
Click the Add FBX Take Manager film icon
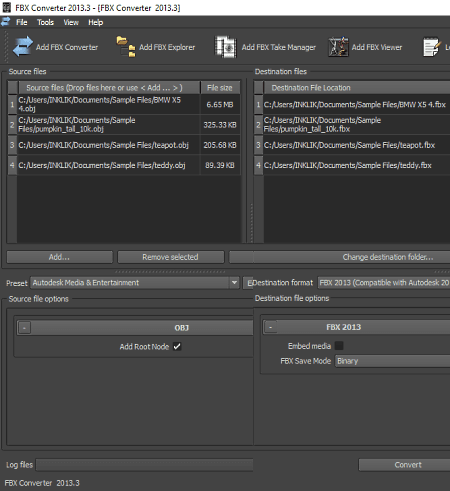pos(226,47)
